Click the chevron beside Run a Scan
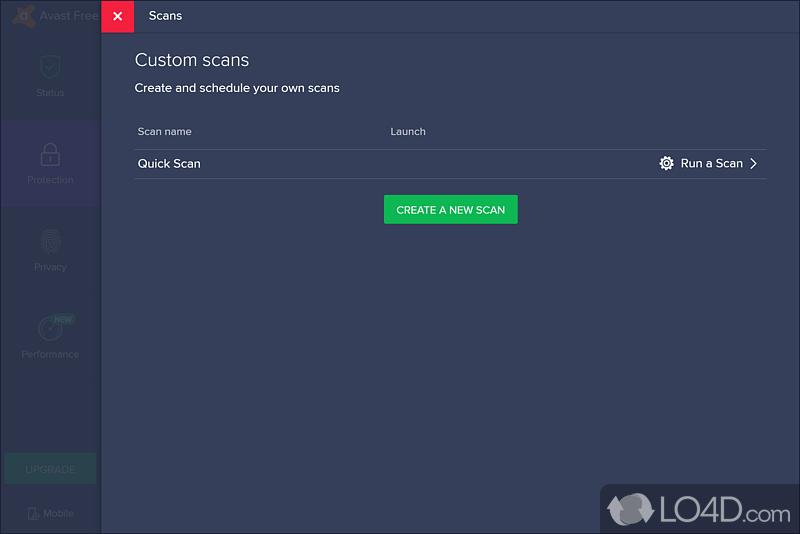Image resolution: width=800 pixels, height=534 pixels. click(x=754, y=163)
